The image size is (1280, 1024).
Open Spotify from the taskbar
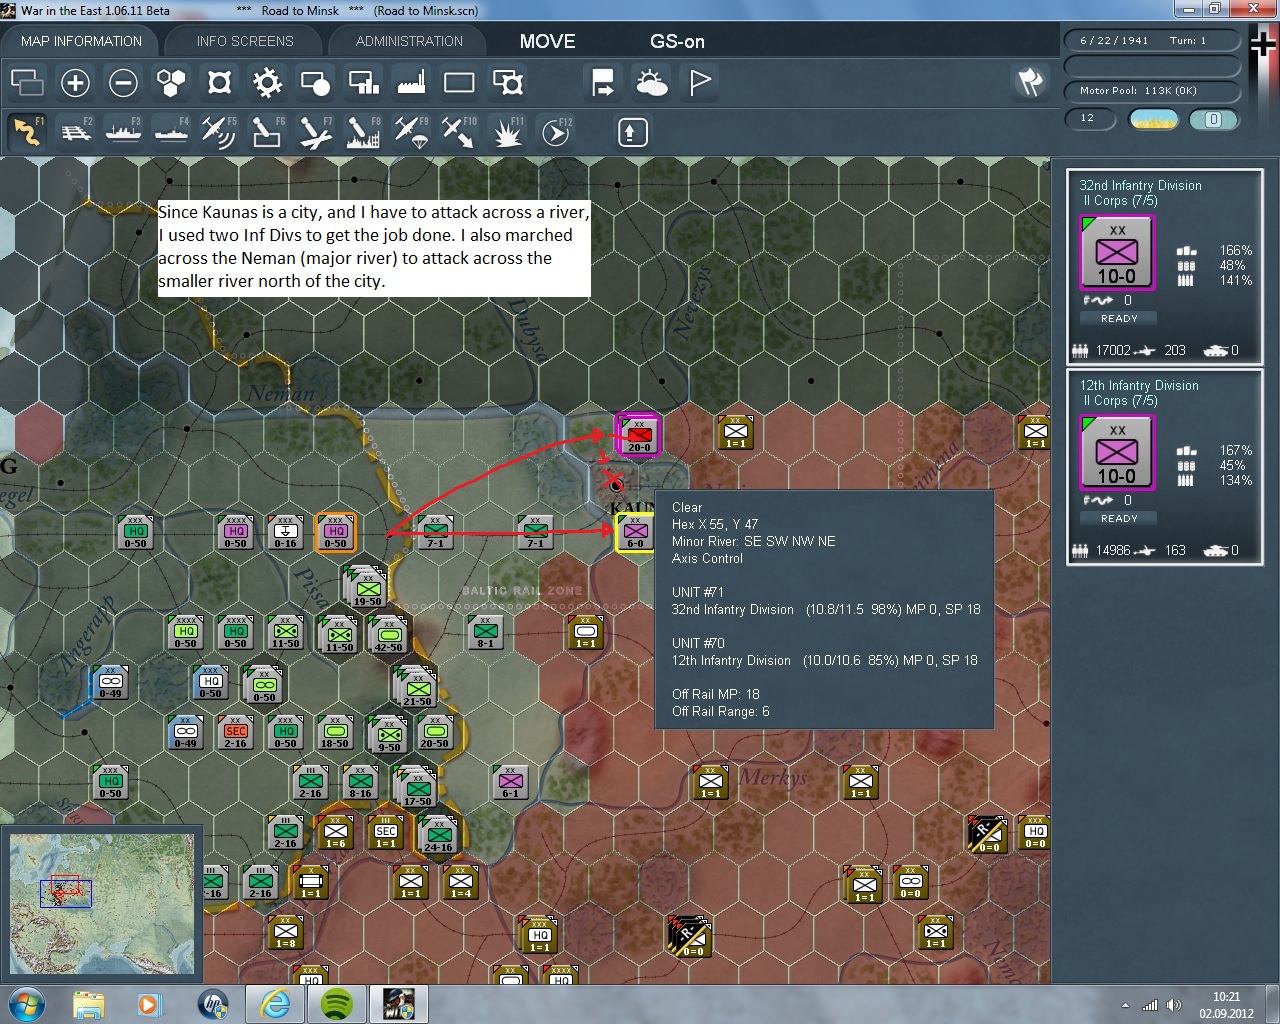pyautogui.click(x=336, y=1004)
